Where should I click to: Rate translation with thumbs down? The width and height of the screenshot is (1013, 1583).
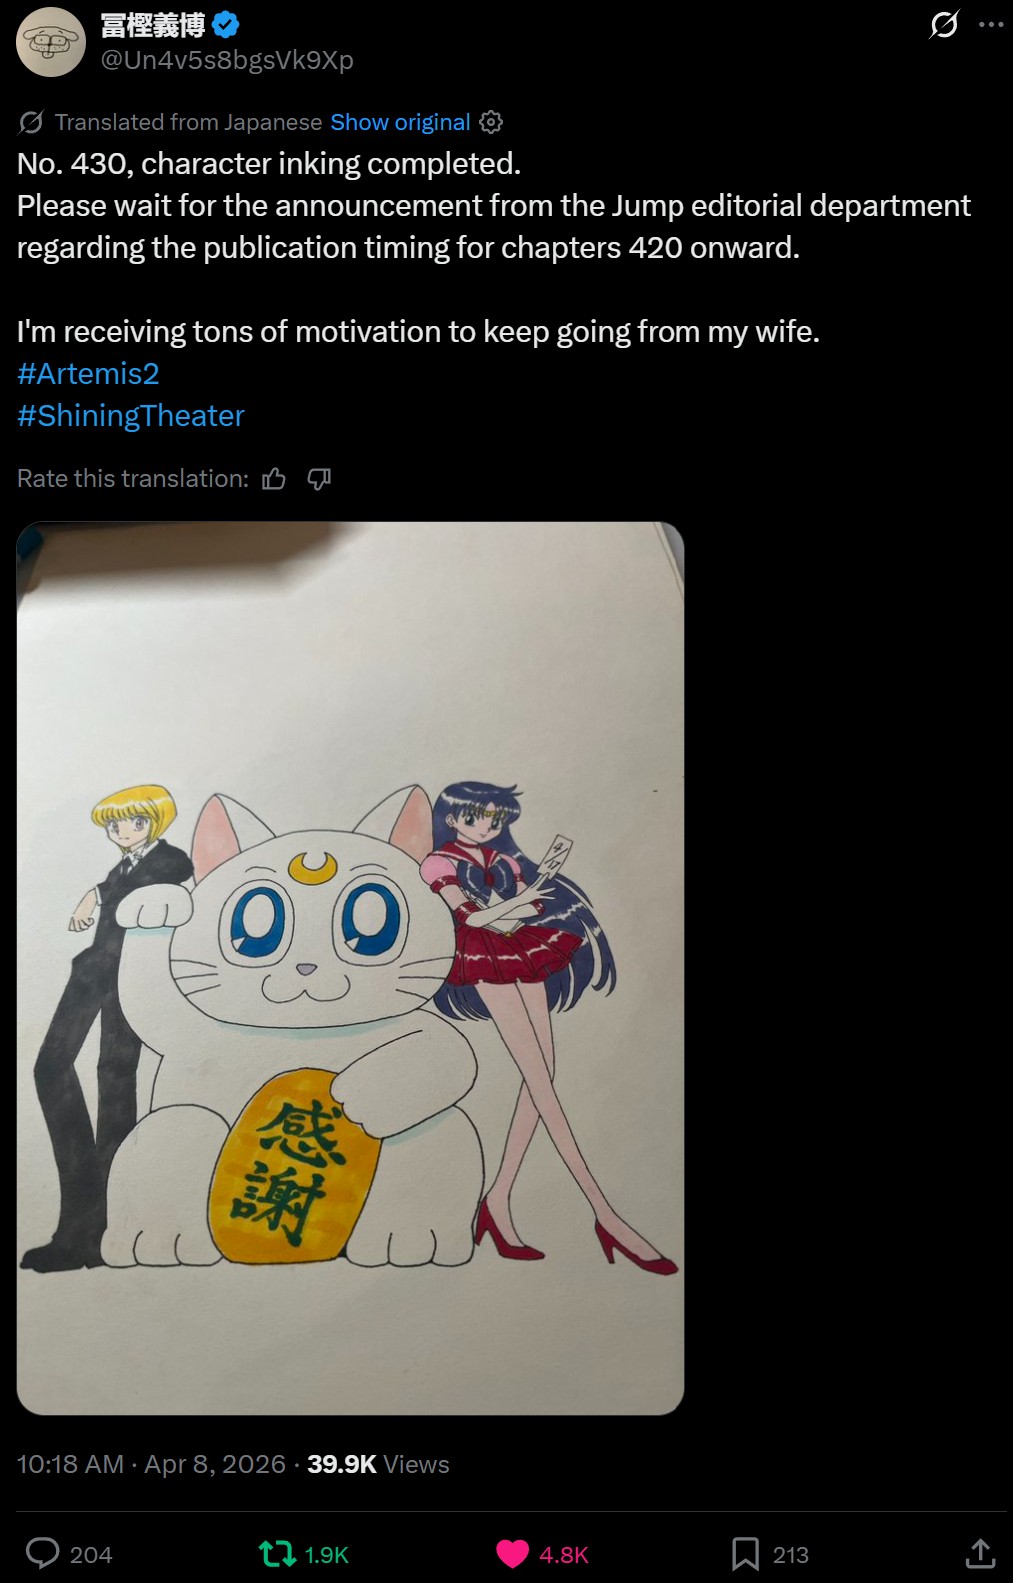319,479
